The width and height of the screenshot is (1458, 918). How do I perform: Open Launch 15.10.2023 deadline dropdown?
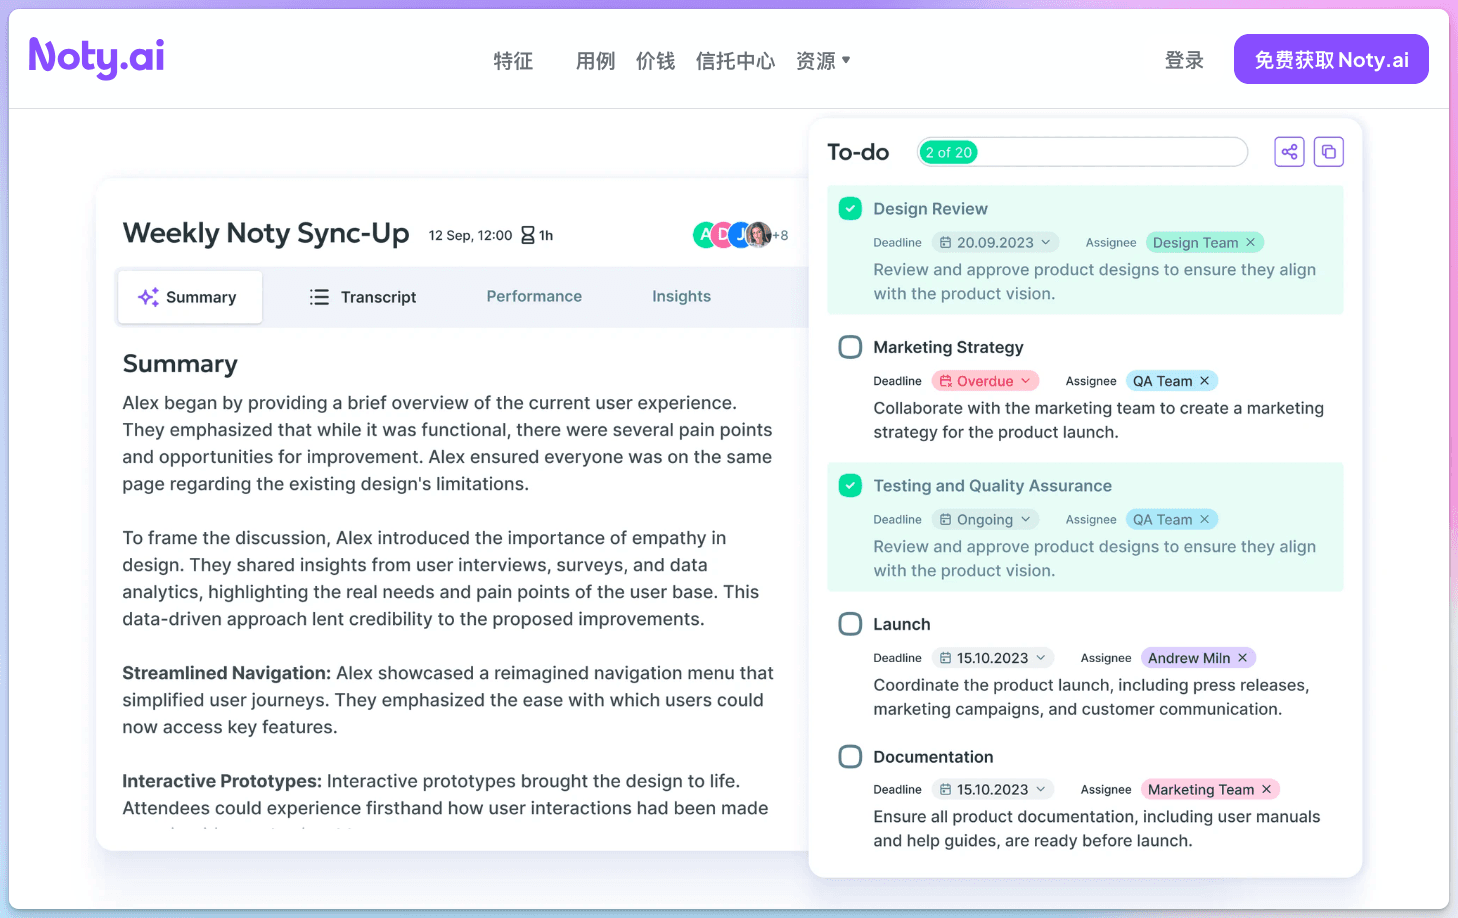[x=993, y=658]
